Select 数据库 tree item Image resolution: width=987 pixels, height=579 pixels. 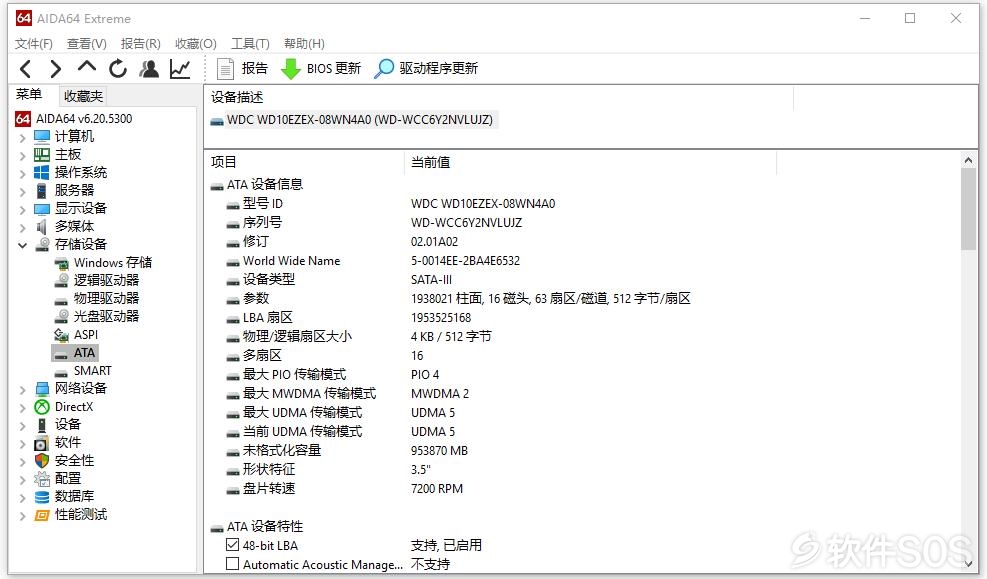click(74, 496)
